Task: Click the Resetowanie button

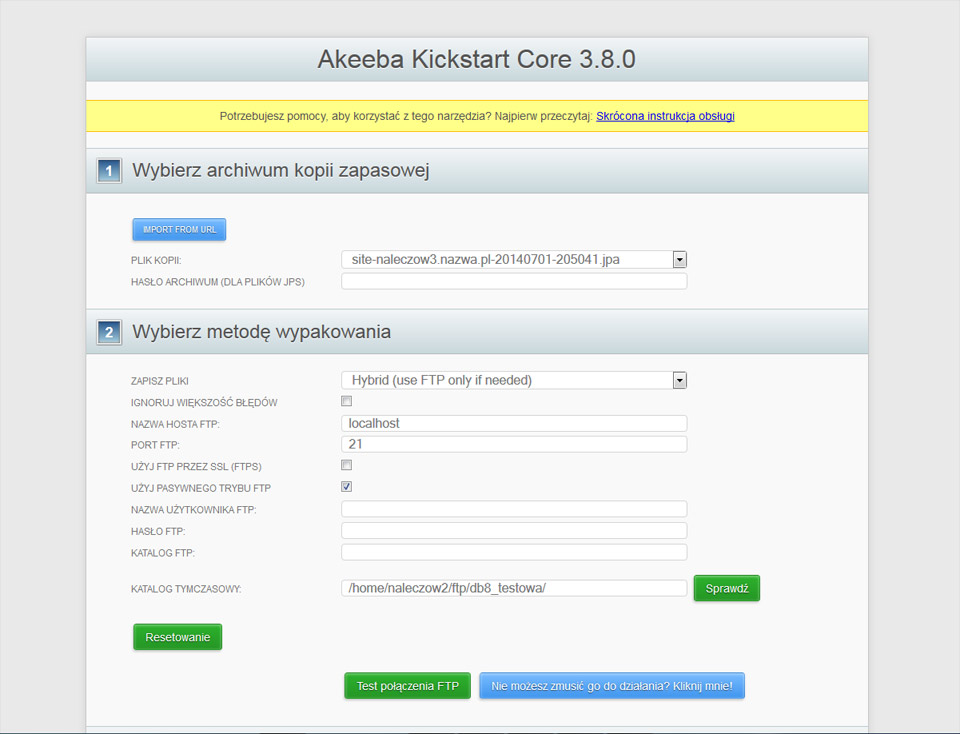Action: (178, 637)
